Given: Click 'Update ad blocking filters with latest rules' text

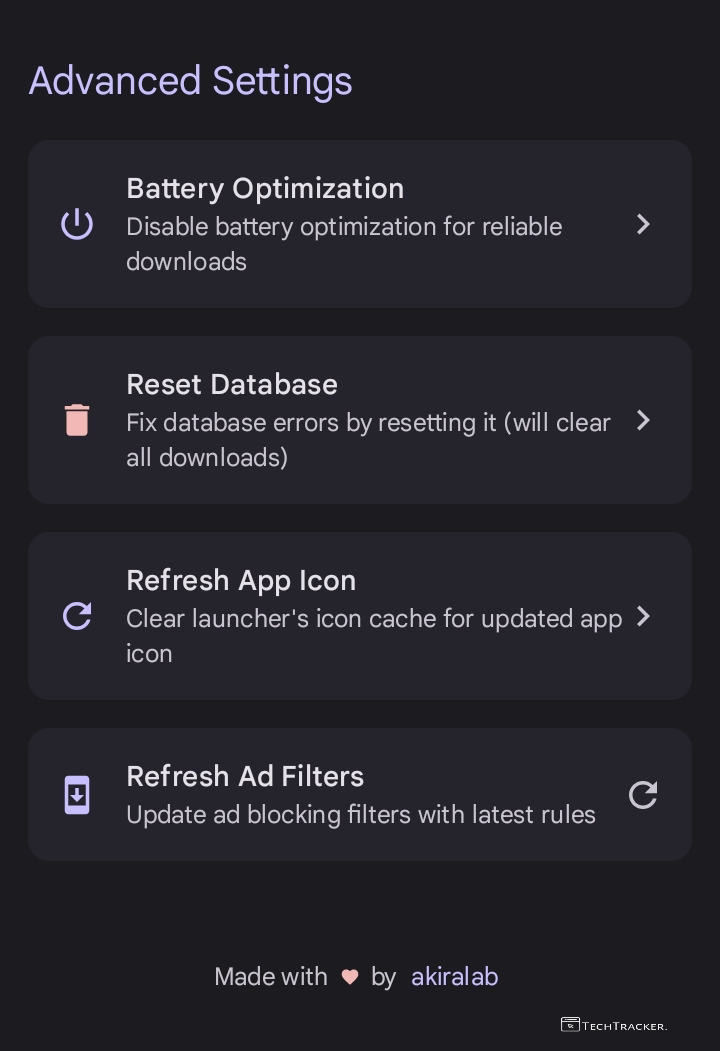Looking at the screenshot, I should (x=361, y=815).
